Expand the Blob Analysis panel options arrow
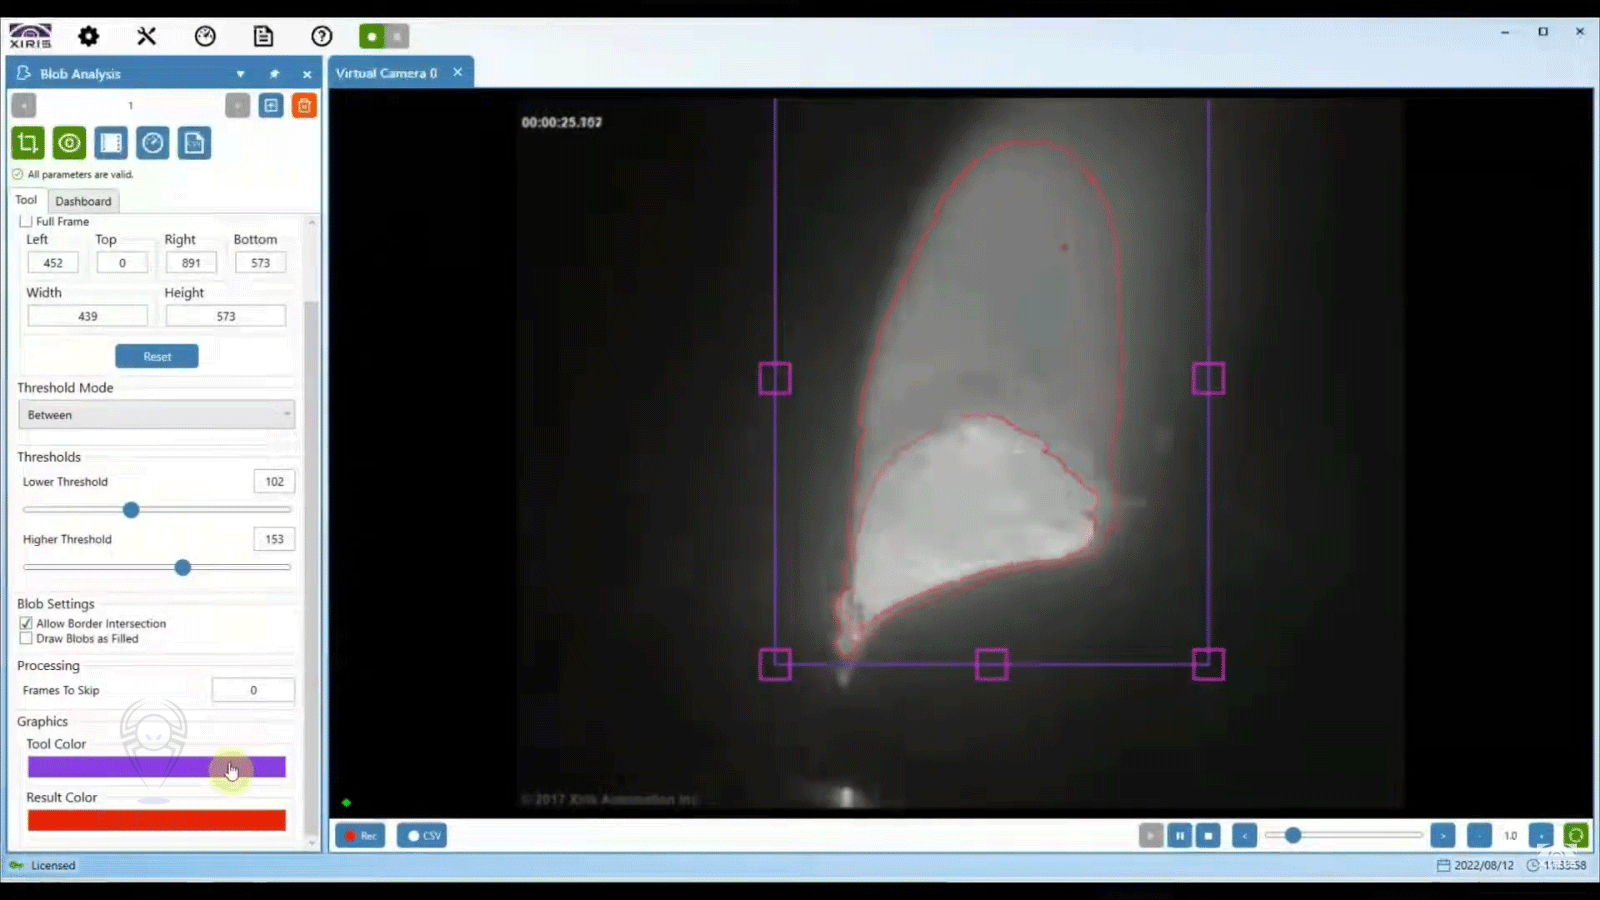The height and width of the screenshot is (900, 1600). 240,74
